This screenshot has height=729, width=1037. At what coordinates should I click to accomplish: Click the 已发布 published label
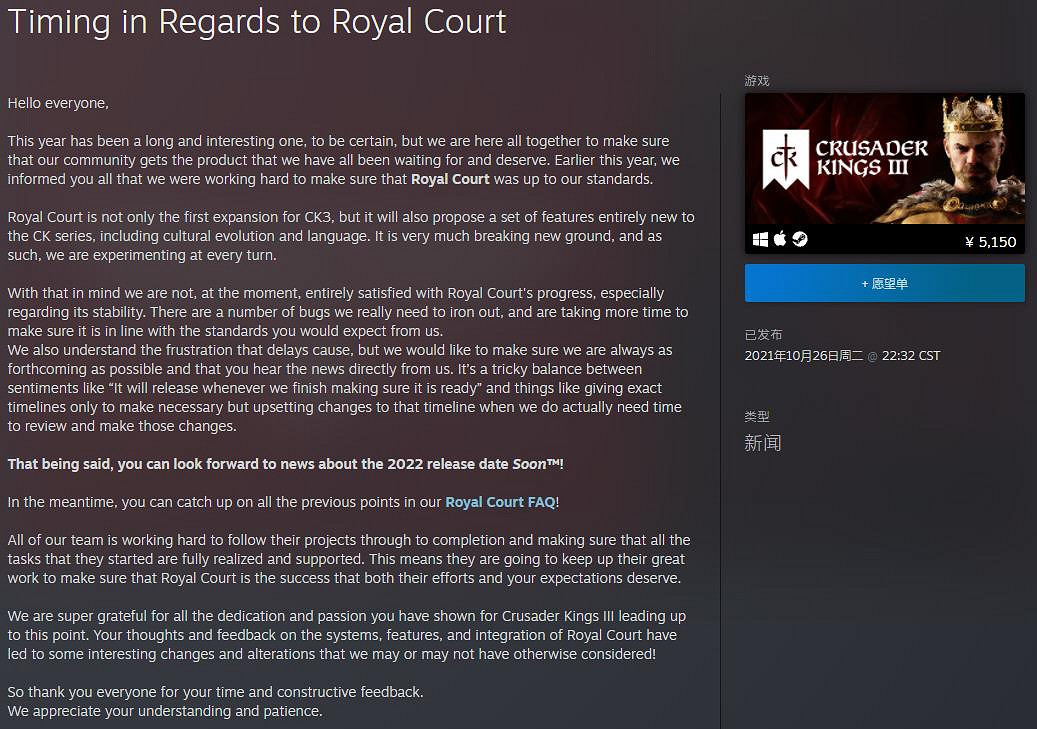pos(763,335)
